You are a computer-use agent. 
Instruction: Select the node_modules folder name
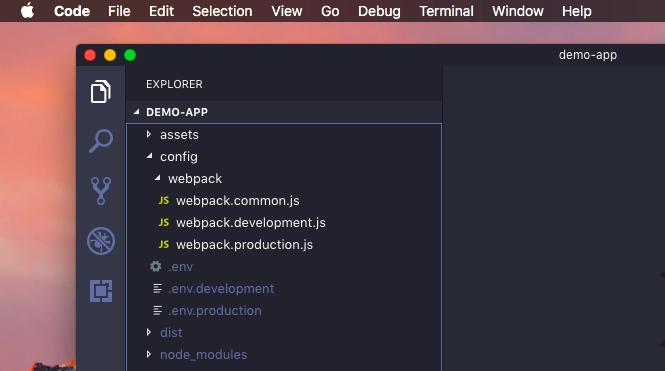tap(204, 354)
